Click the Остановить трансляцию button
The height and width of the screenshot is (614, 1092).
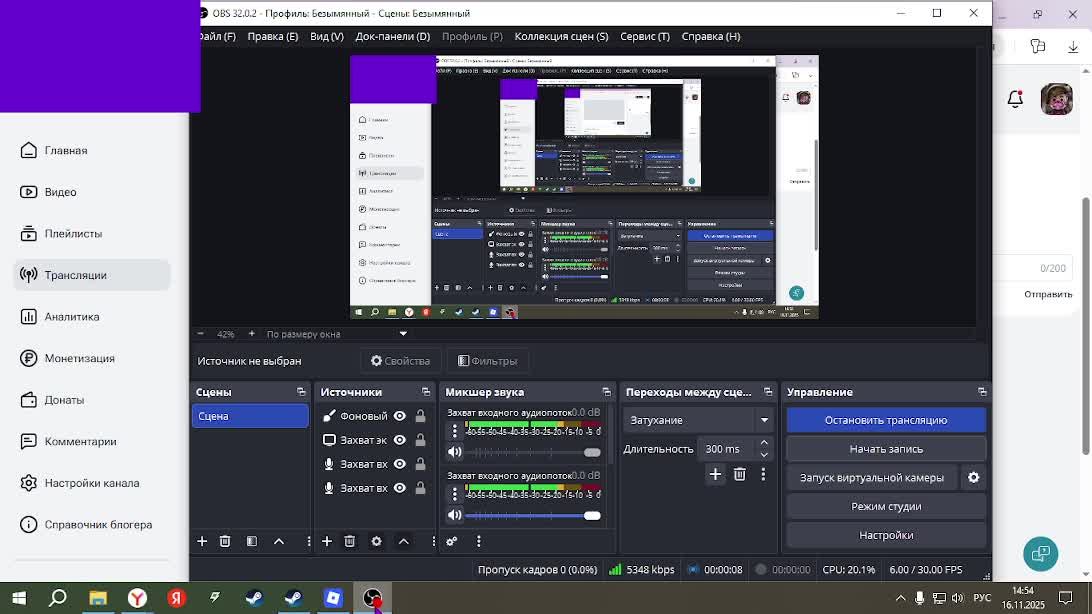tap(885, 420)
